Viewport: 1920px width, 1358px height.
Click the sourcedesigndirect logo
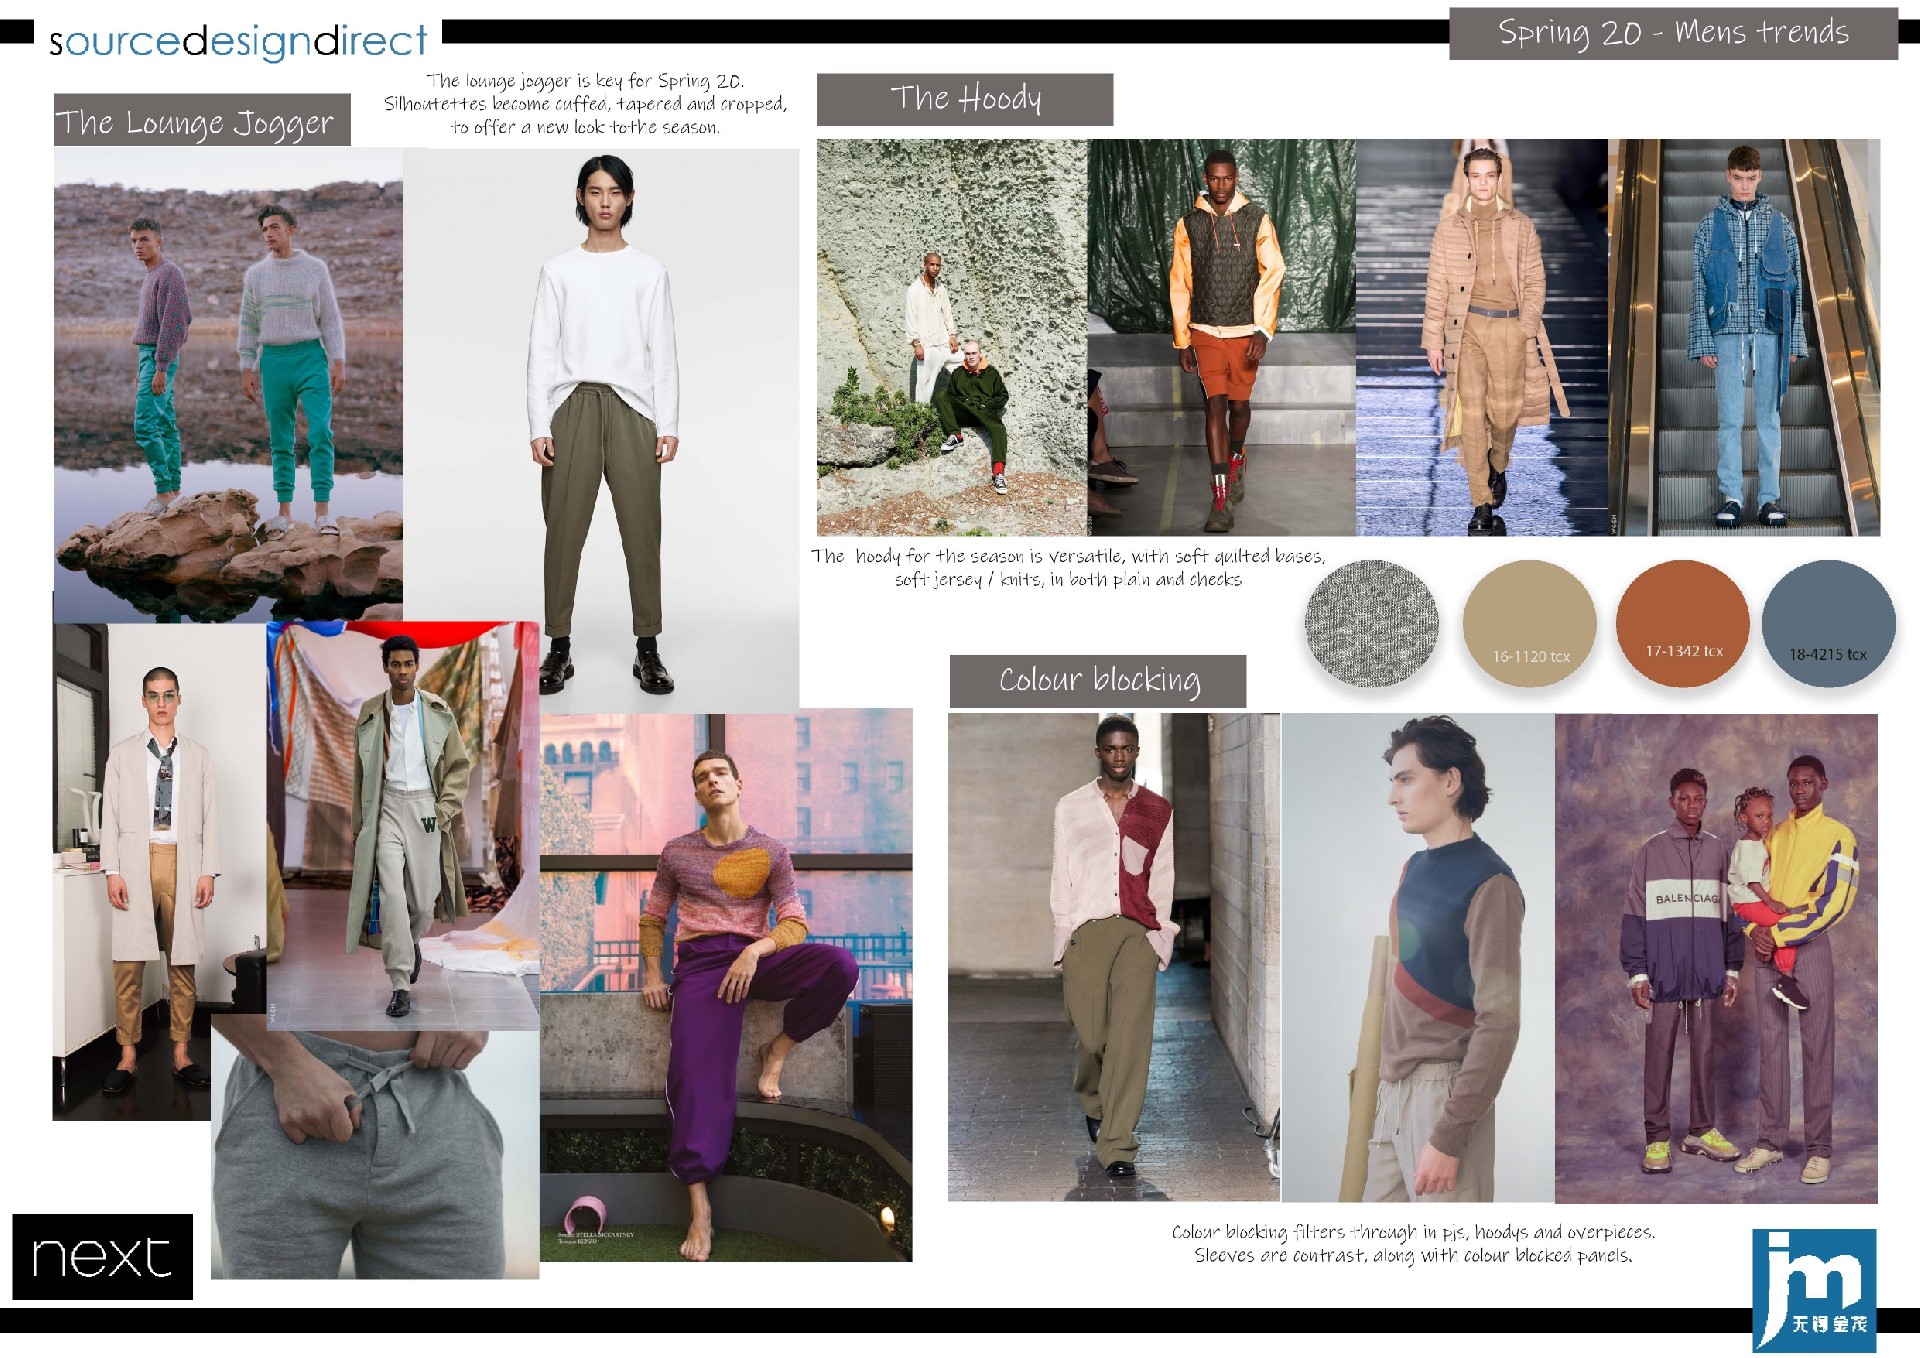[x=238, y=41]
